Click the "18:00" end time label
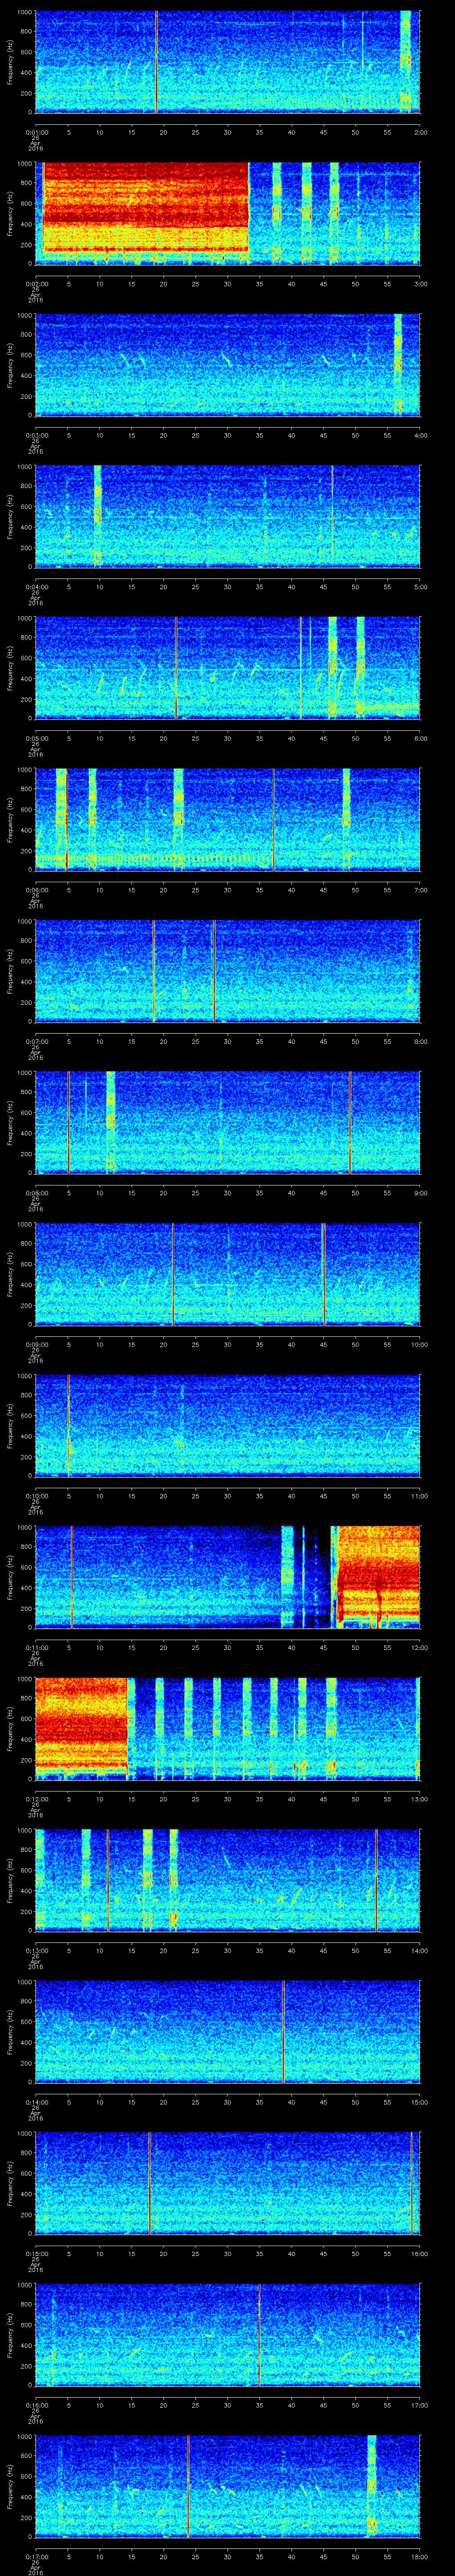The height and width of the screenshot is (2576, 455). 419,2556
